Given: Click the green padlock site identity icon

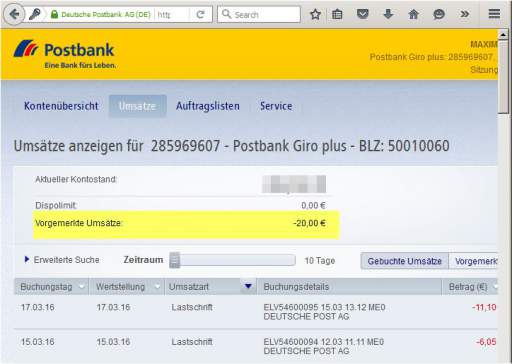Looking at the screenshot, I should pyautogui.click(x=54, y=14).
